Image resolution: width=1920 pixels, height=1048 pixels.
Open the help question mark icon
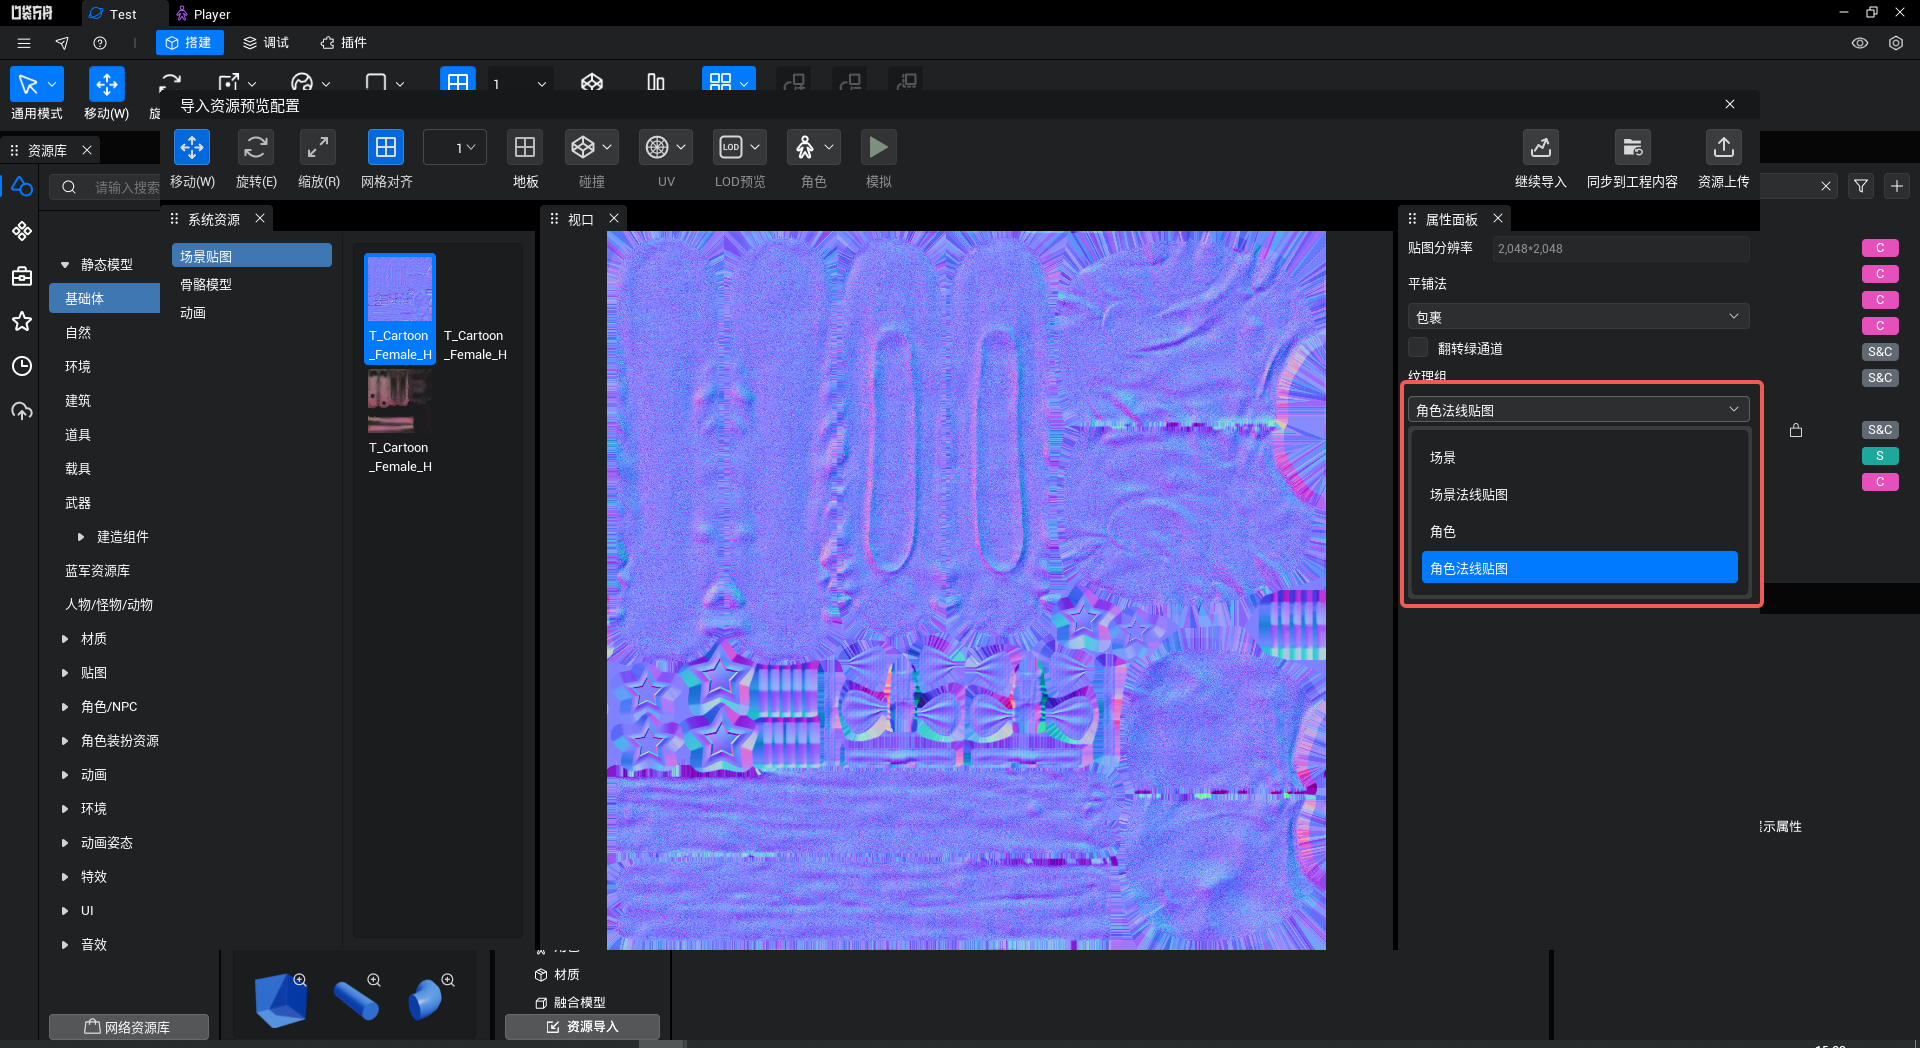click(x=100, y=43)
